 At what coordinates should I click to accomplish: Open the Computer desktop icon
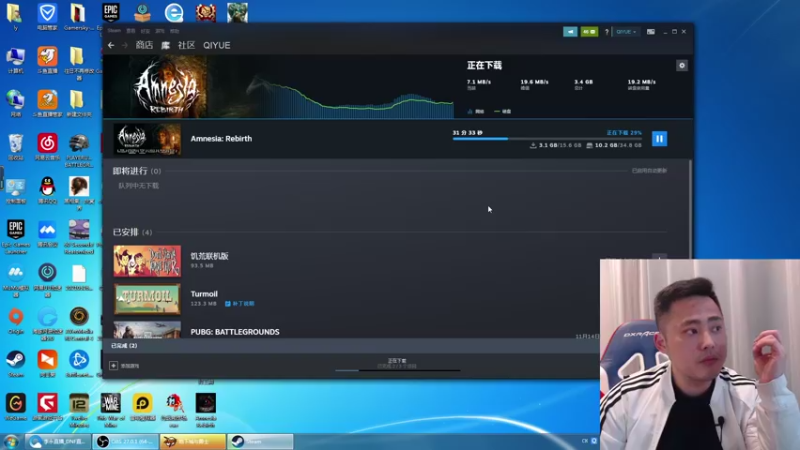coord(15,60)
